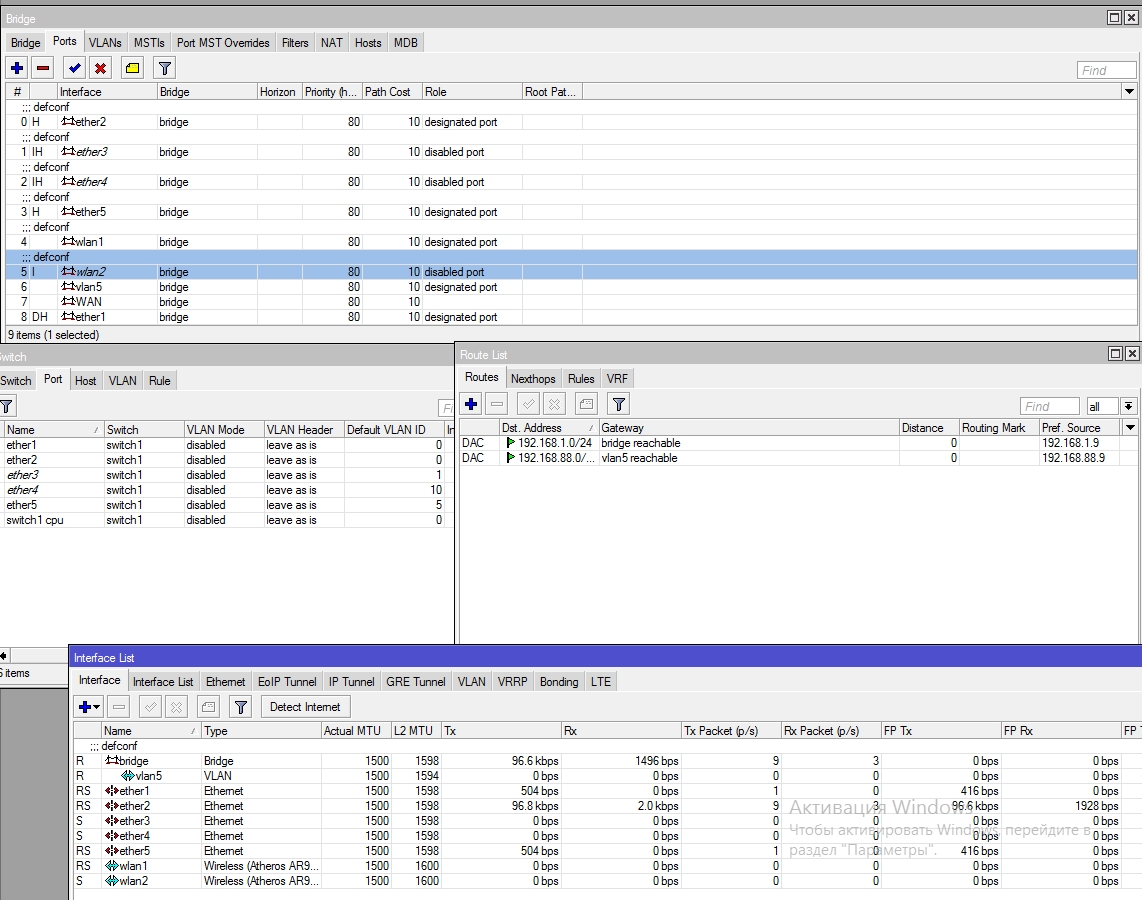The width and height of the screenshot is (1142, 900).
Task: Open LTE tab in Interface List
Action: coord(601,682)
